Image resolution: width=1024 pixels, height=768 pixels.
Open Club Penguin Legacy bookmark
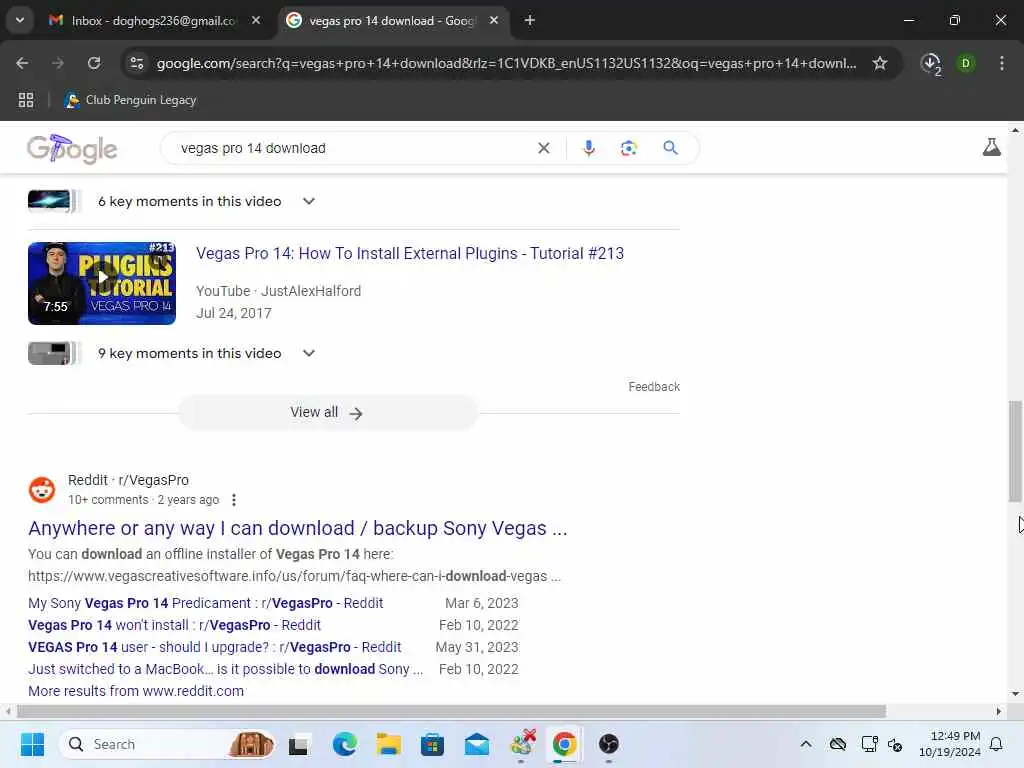pyautogui.click(x=131, y=100)
